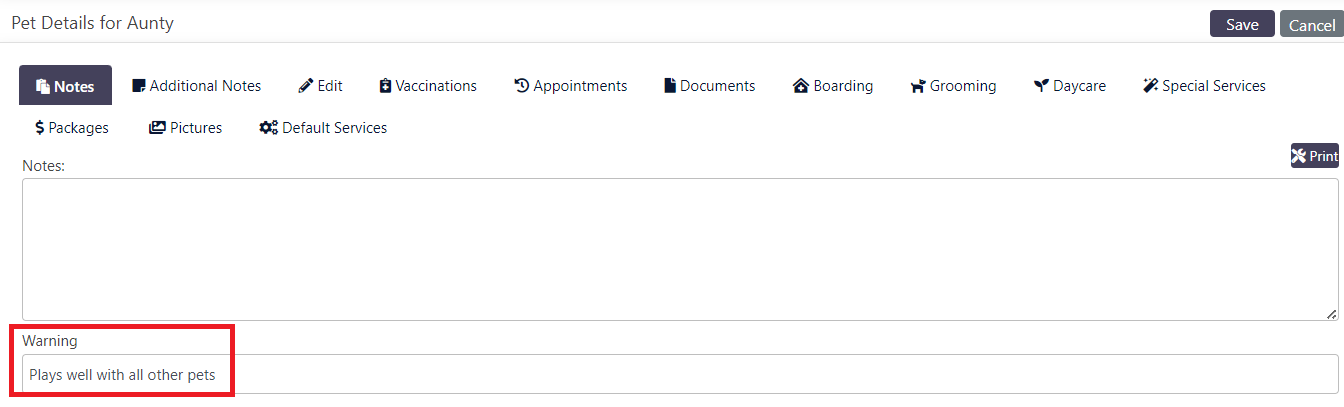The image size is (1344, 407).
Task: Open the Pictures photo icon
Action: (157, 128)
